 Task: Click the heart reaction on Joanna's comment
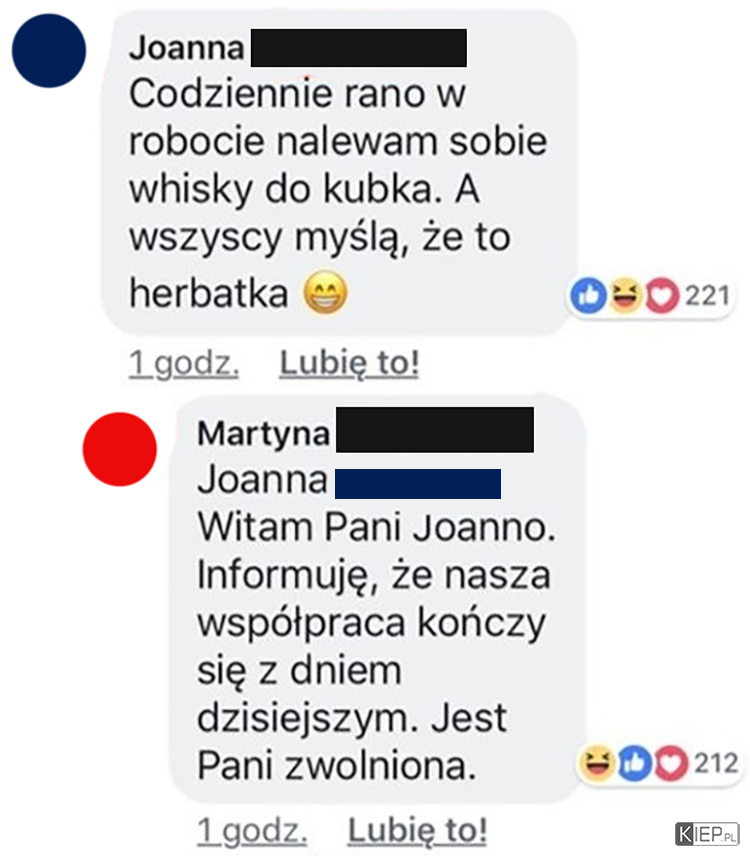(x=662, y=295)
